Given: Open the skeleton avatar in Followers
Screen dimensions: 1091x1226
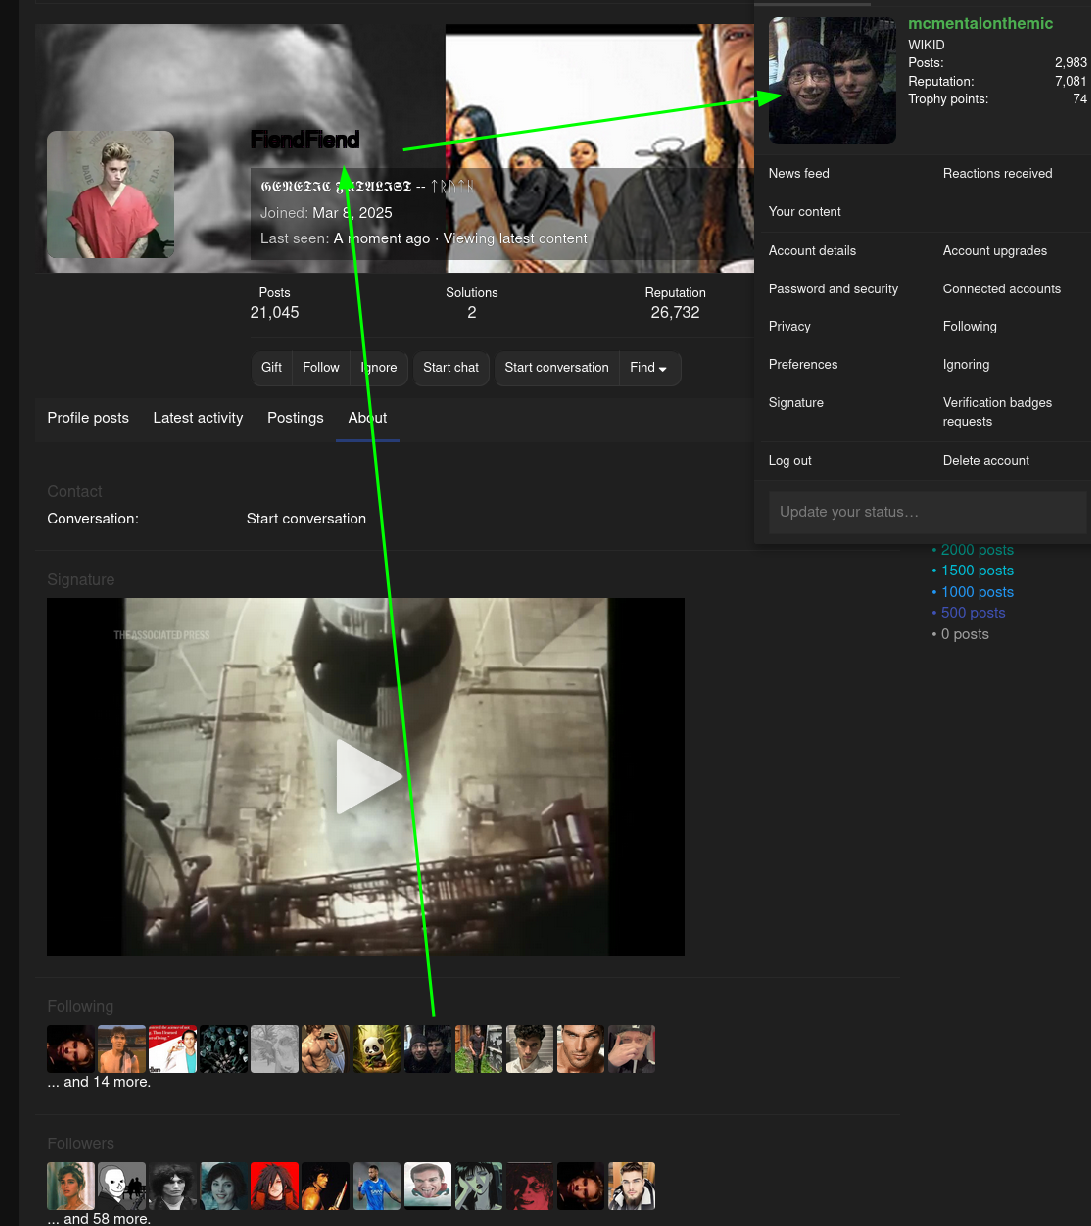Looking at the screenshot, I should coord(122,1186).
